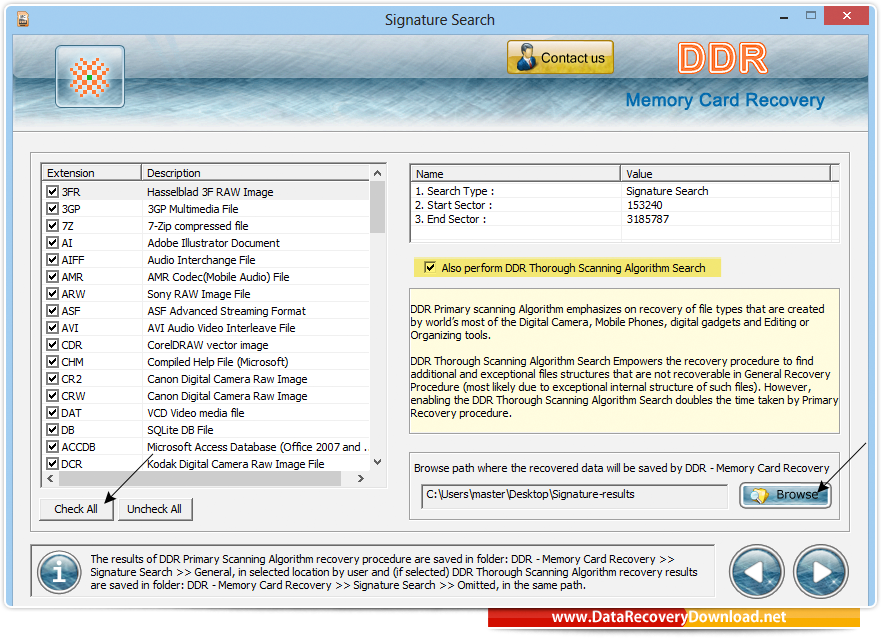The width and height of the screenshot is (881, 638).
Task: Select '7-Zip compressed file' row text
Action: tap(198, 226)
